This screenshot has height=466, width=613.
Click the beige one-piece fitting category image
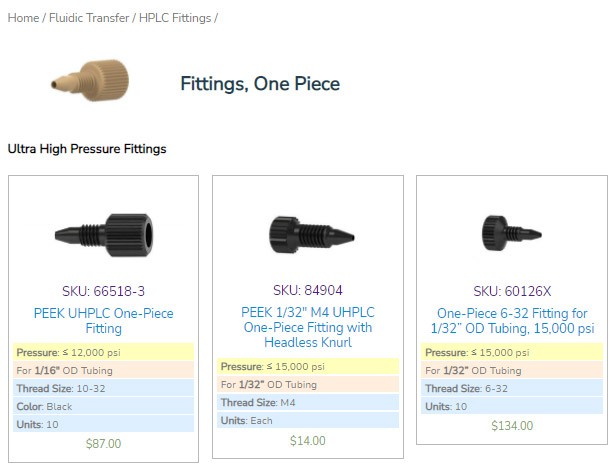tap(90, 80)
